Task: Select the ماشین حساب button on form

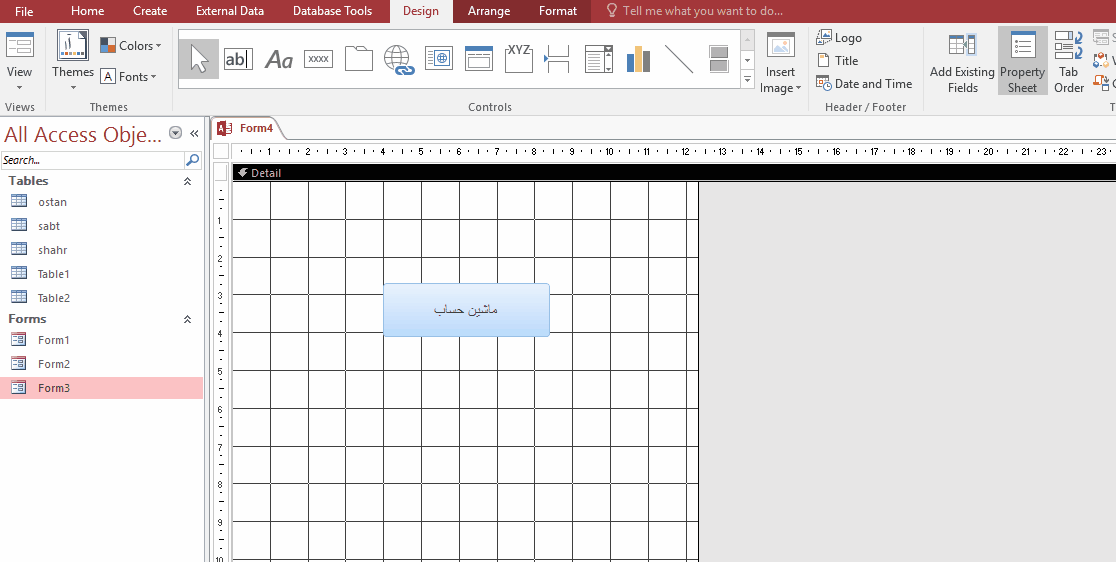Action: [x=466, y=309]
